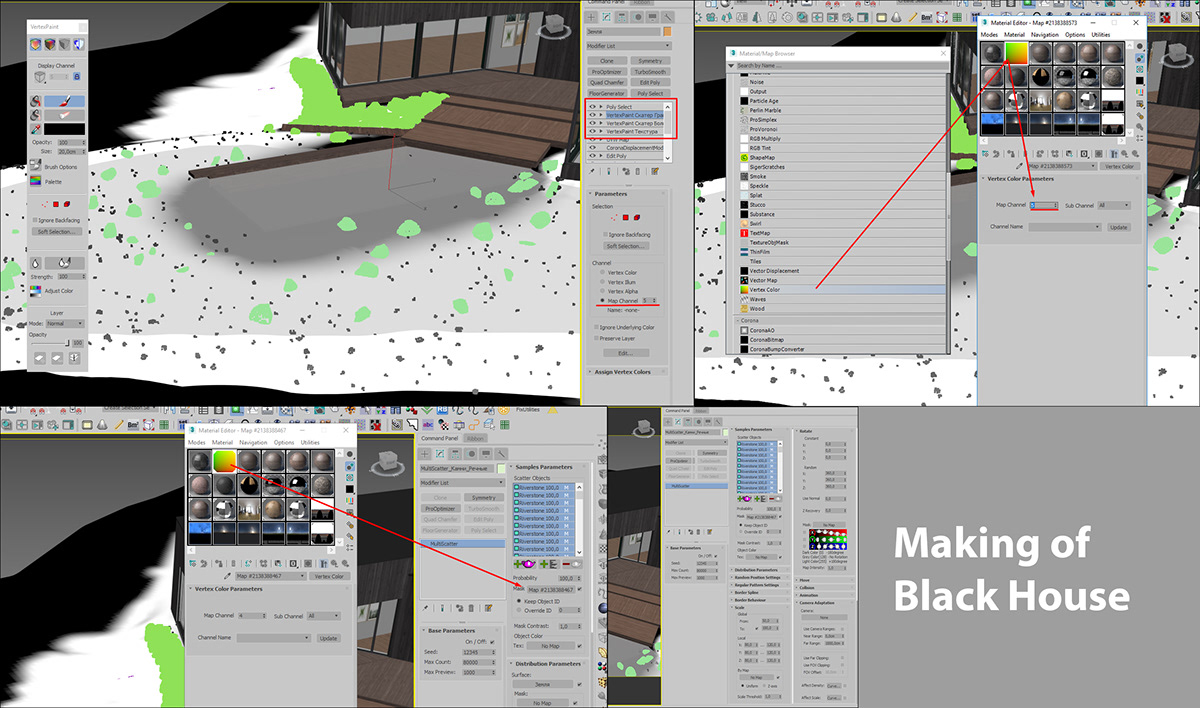1200x708 pixels.
Task: Open the Utilities wrench tab above Земля field
Action: pos(666,17)
